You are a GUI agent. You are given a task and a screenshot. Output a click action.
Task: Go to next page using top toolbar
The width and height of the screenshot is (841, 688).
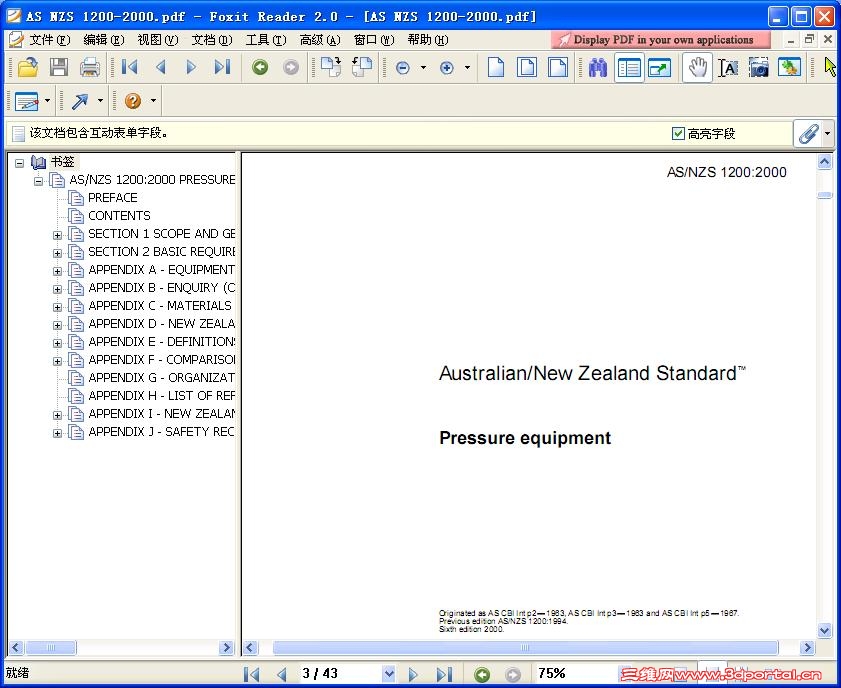pos(190,68)
